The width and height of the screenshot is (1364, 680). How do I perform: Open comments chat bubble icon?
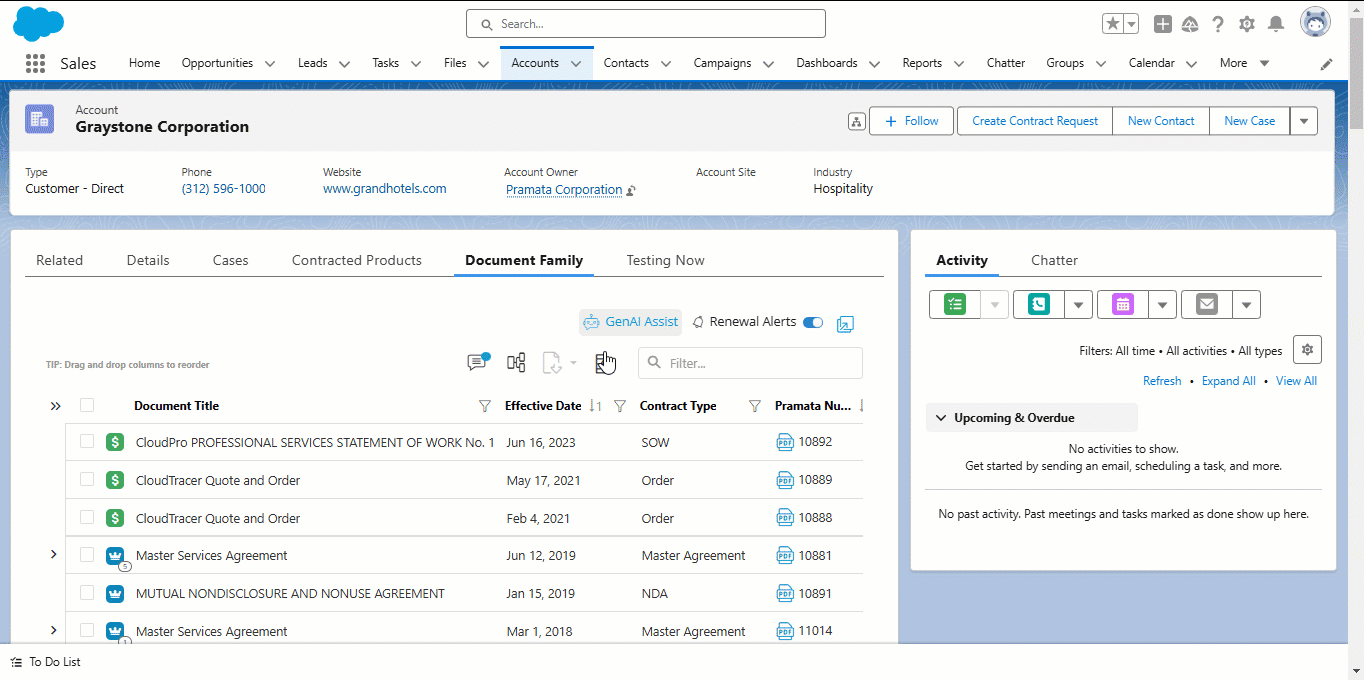(x=478, y=362)
